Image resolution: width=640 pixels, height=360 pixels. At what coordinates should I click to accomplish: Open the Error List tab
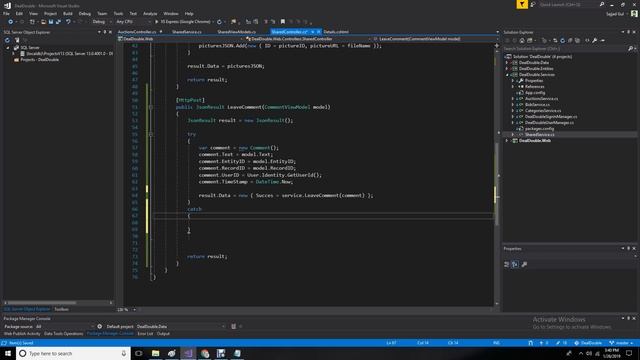pyautogui.click(x=145, y=334)
